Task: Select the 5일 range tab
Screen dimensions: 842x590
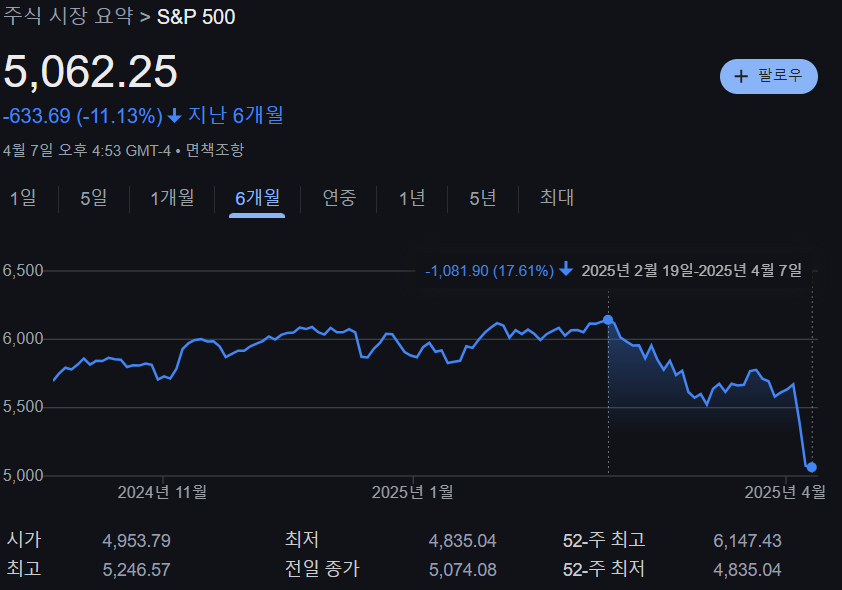Action: point(93,198)
